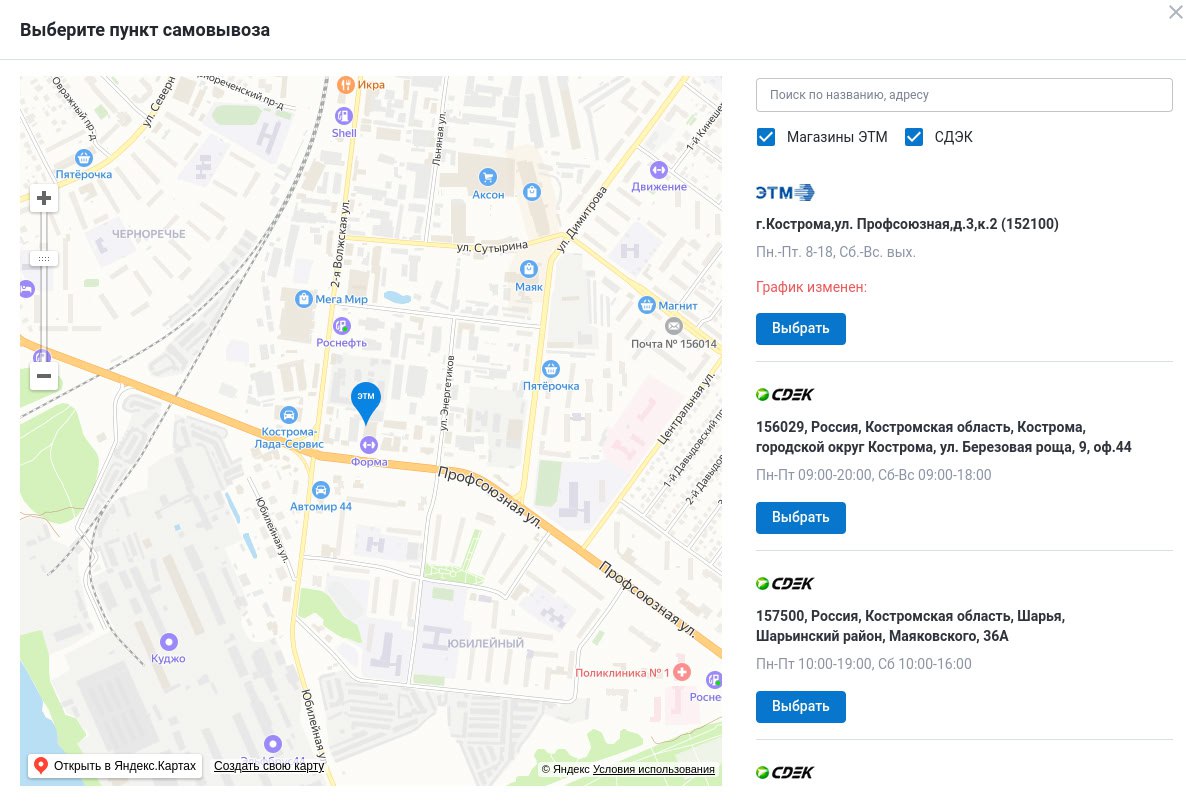Select the Шарья, Маяковского, 36А address text
This screenshot has width=1186, height=801.
tap(910, 626)
